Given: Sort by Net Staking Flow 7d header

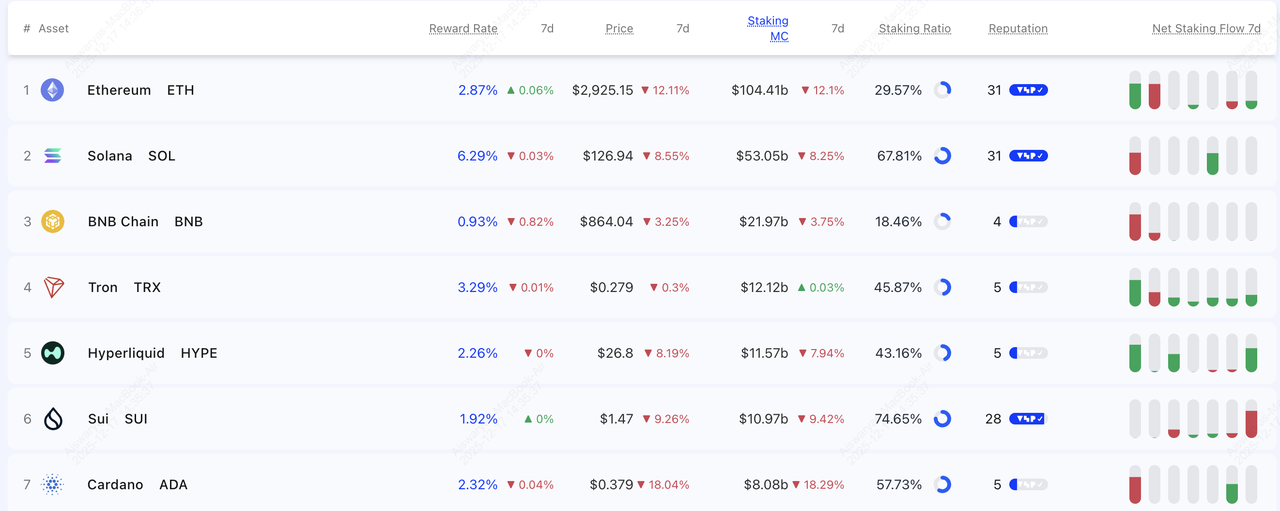Looking at the screenshot, I should pos(1206,29).
